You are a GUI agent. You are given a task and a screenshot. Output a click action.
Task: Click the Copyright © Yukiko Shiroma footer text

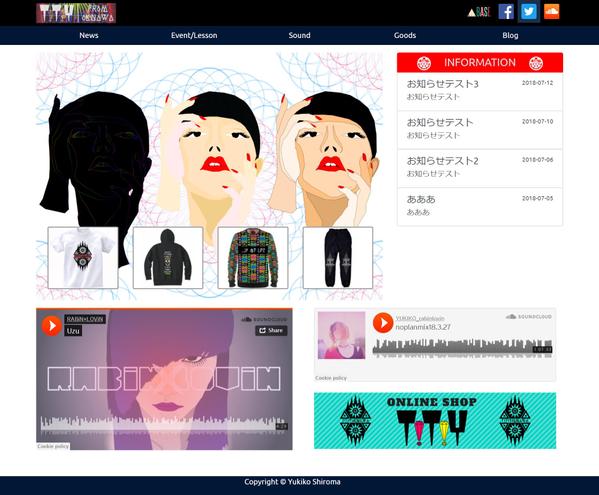(292, 482)
